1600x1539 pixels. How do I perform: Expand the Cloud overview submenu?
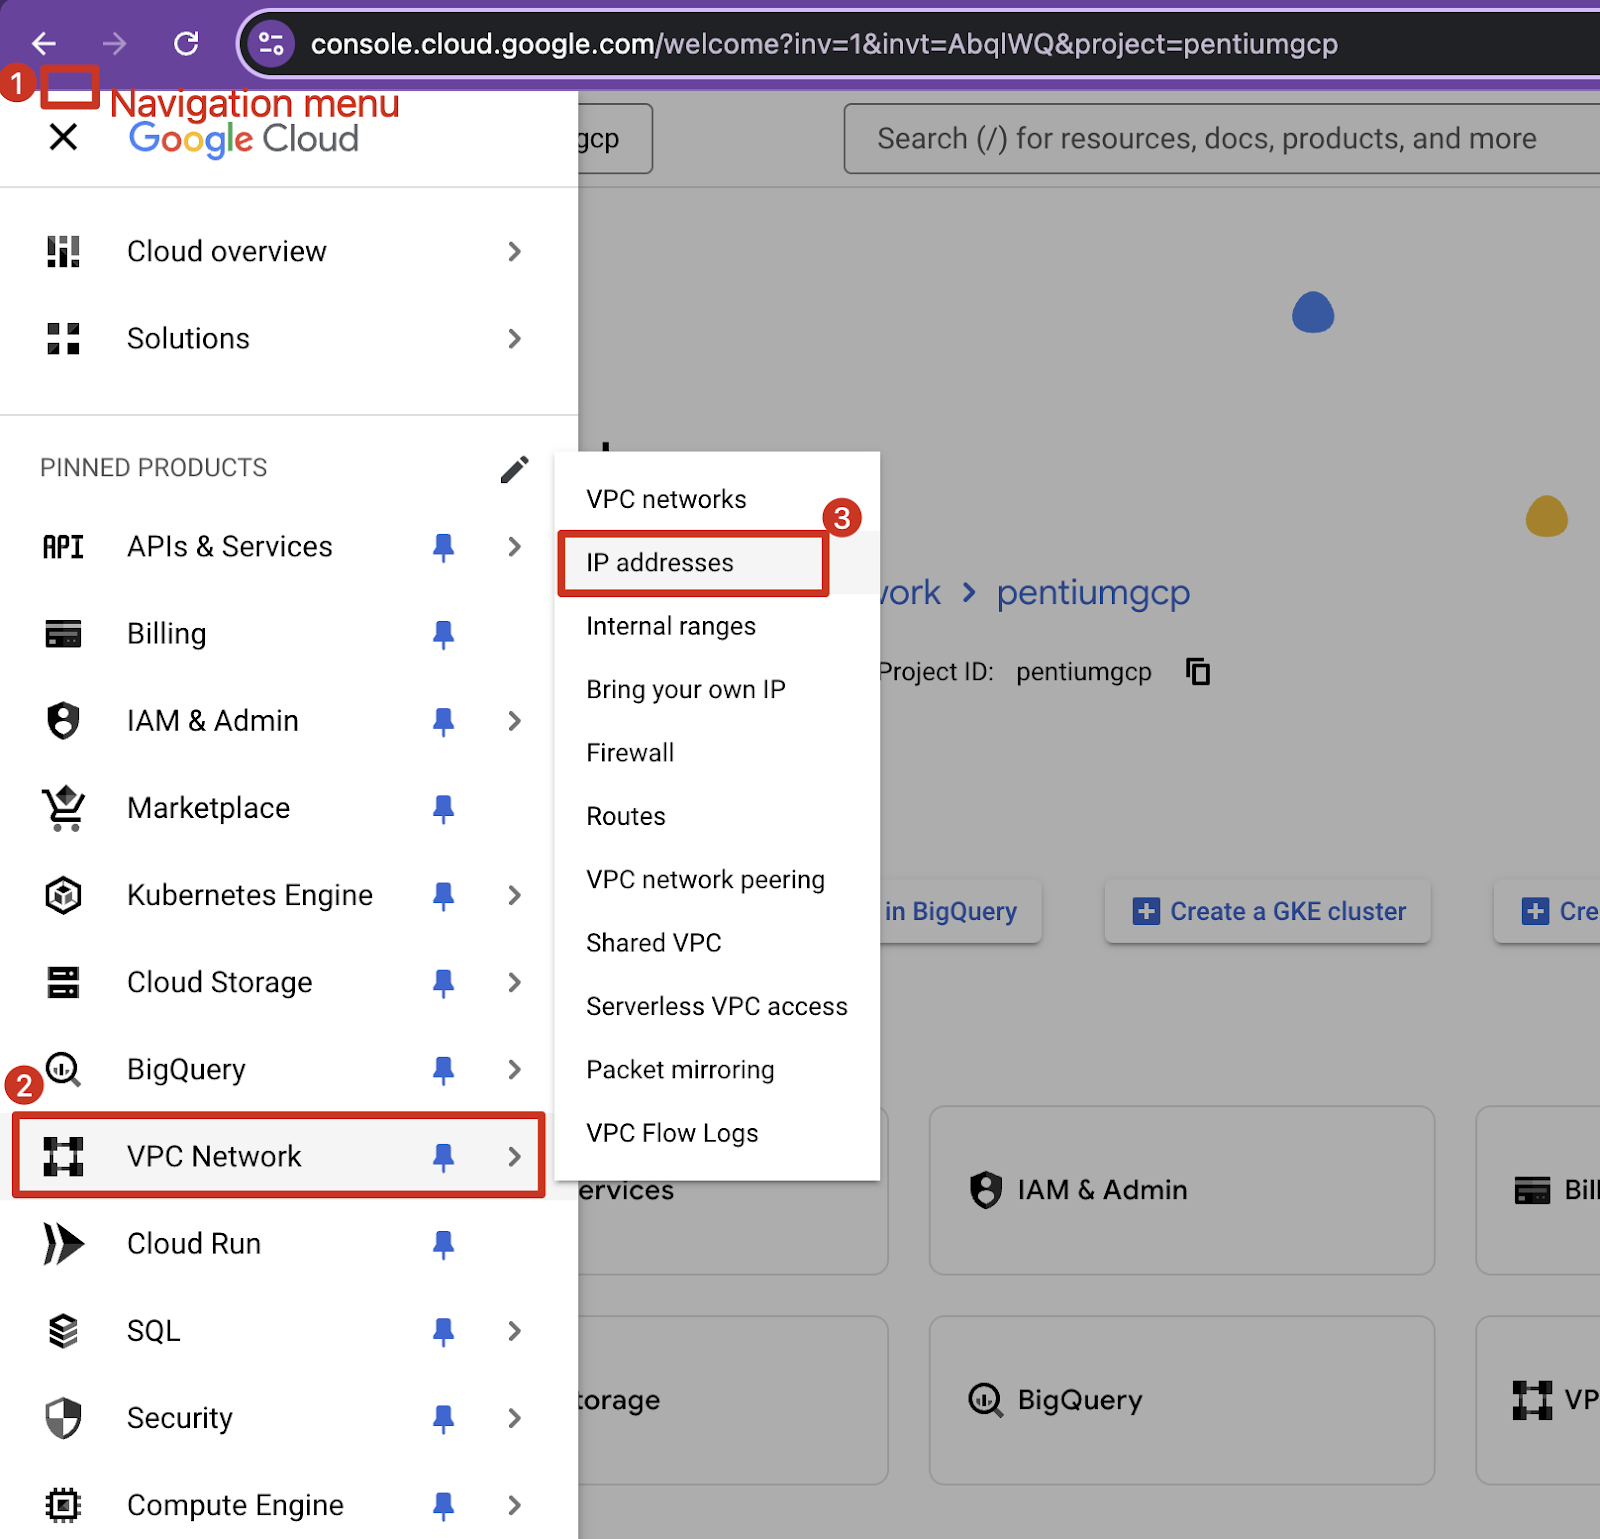pyautogui.click(x=514, y=252)
